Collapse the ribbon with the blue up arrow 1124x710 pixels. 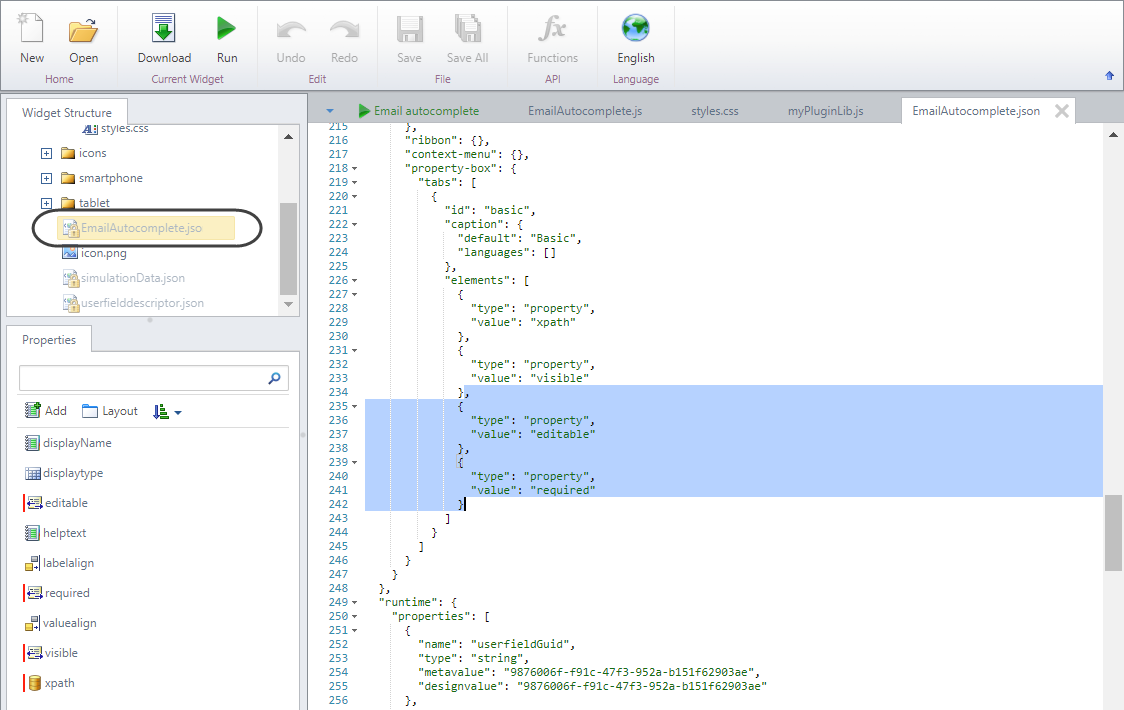pyautogui.click(x=1110, y=75)
